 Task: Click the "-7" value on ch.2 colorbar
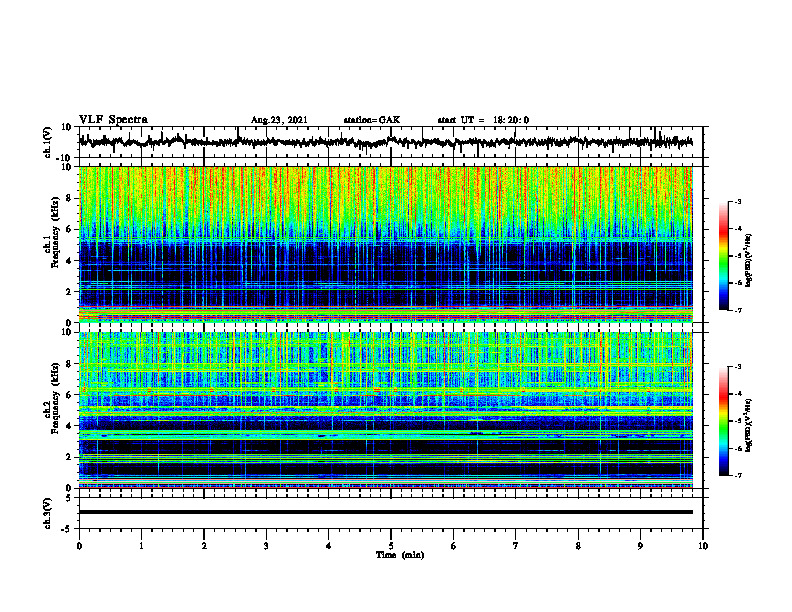(x=737, y=475)
